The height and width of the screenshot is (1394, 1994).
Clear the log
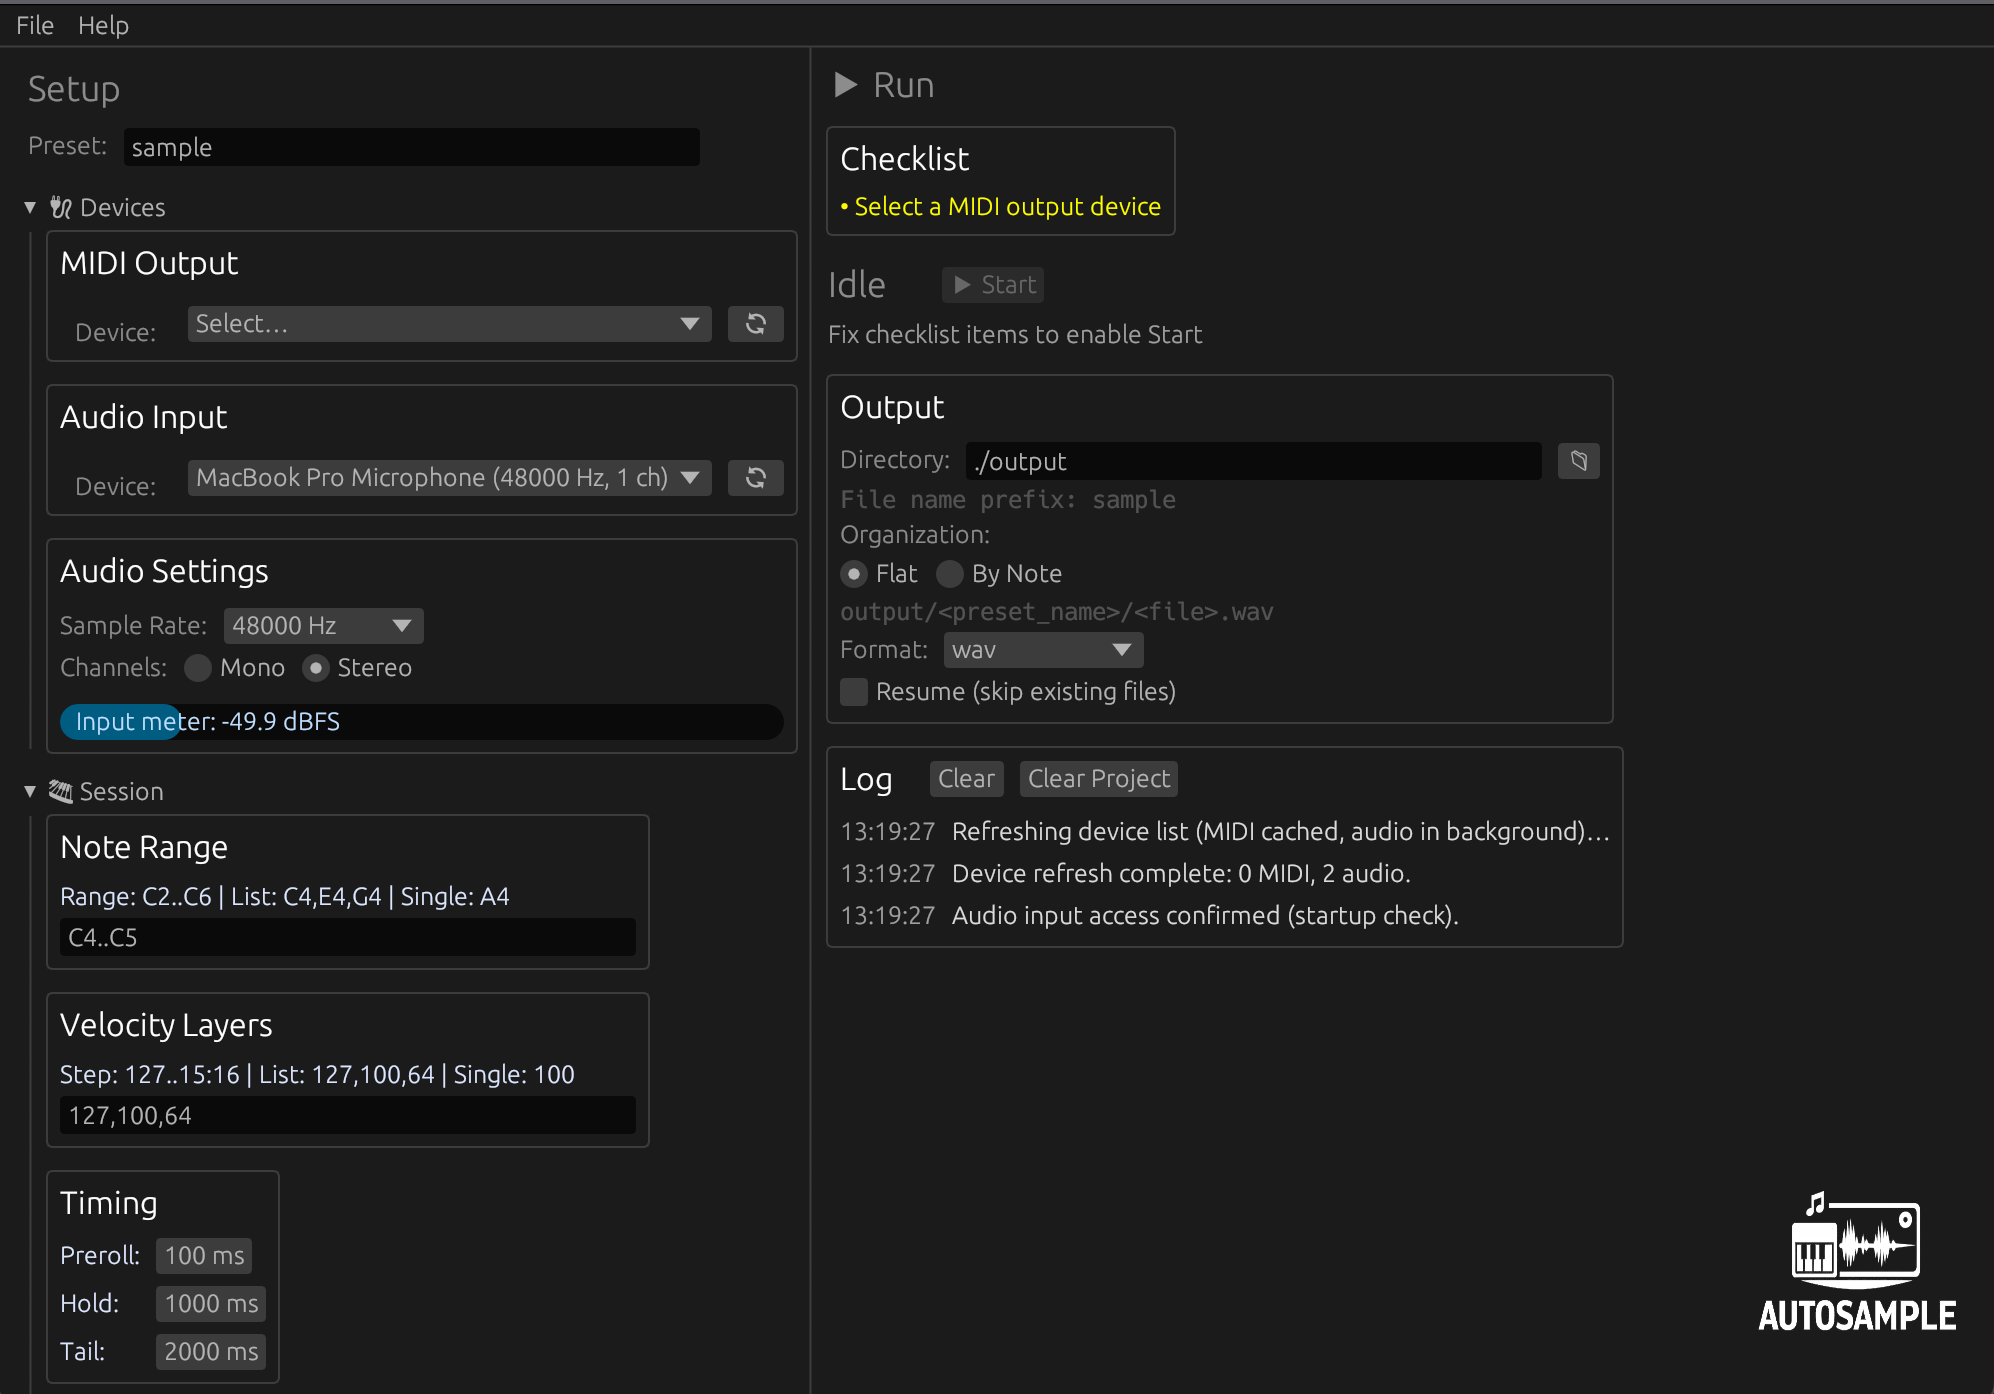coord(966,779)
